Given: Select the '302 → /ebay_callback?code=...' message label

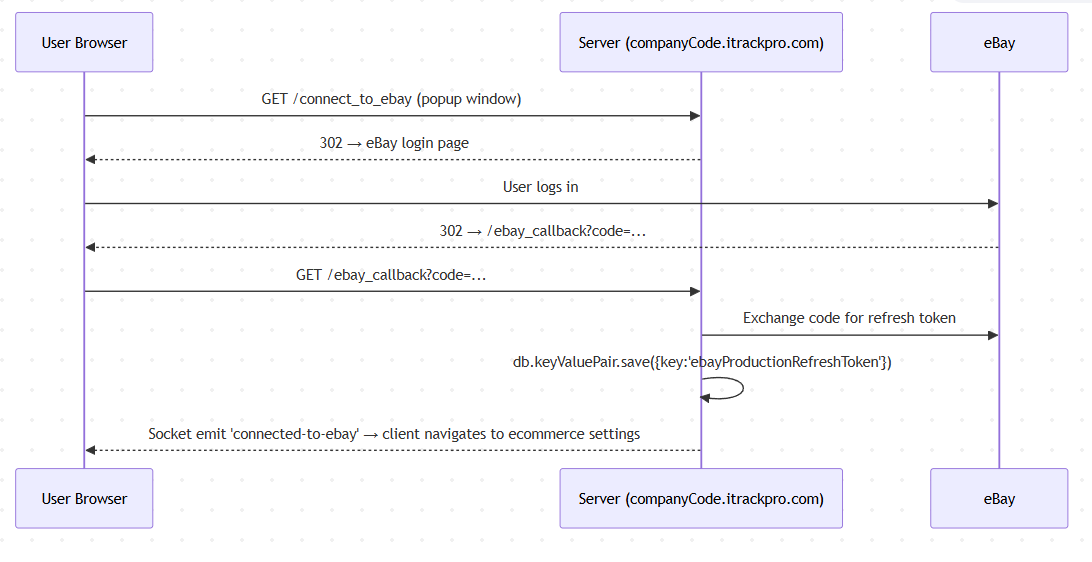Looking at the screenshot, I should tap(542, 231).
